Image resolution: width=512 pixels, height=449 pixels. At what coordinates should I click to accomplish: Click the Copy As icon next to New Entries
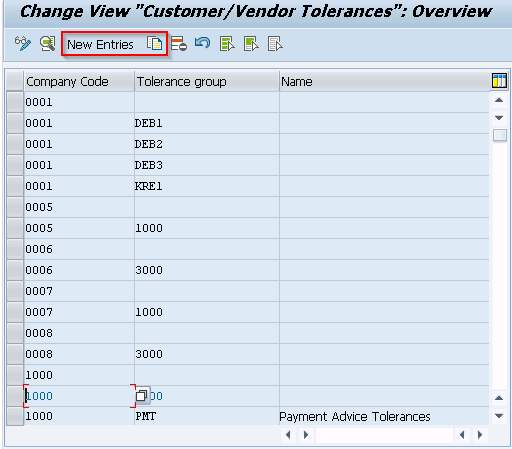tap(154, 44)
